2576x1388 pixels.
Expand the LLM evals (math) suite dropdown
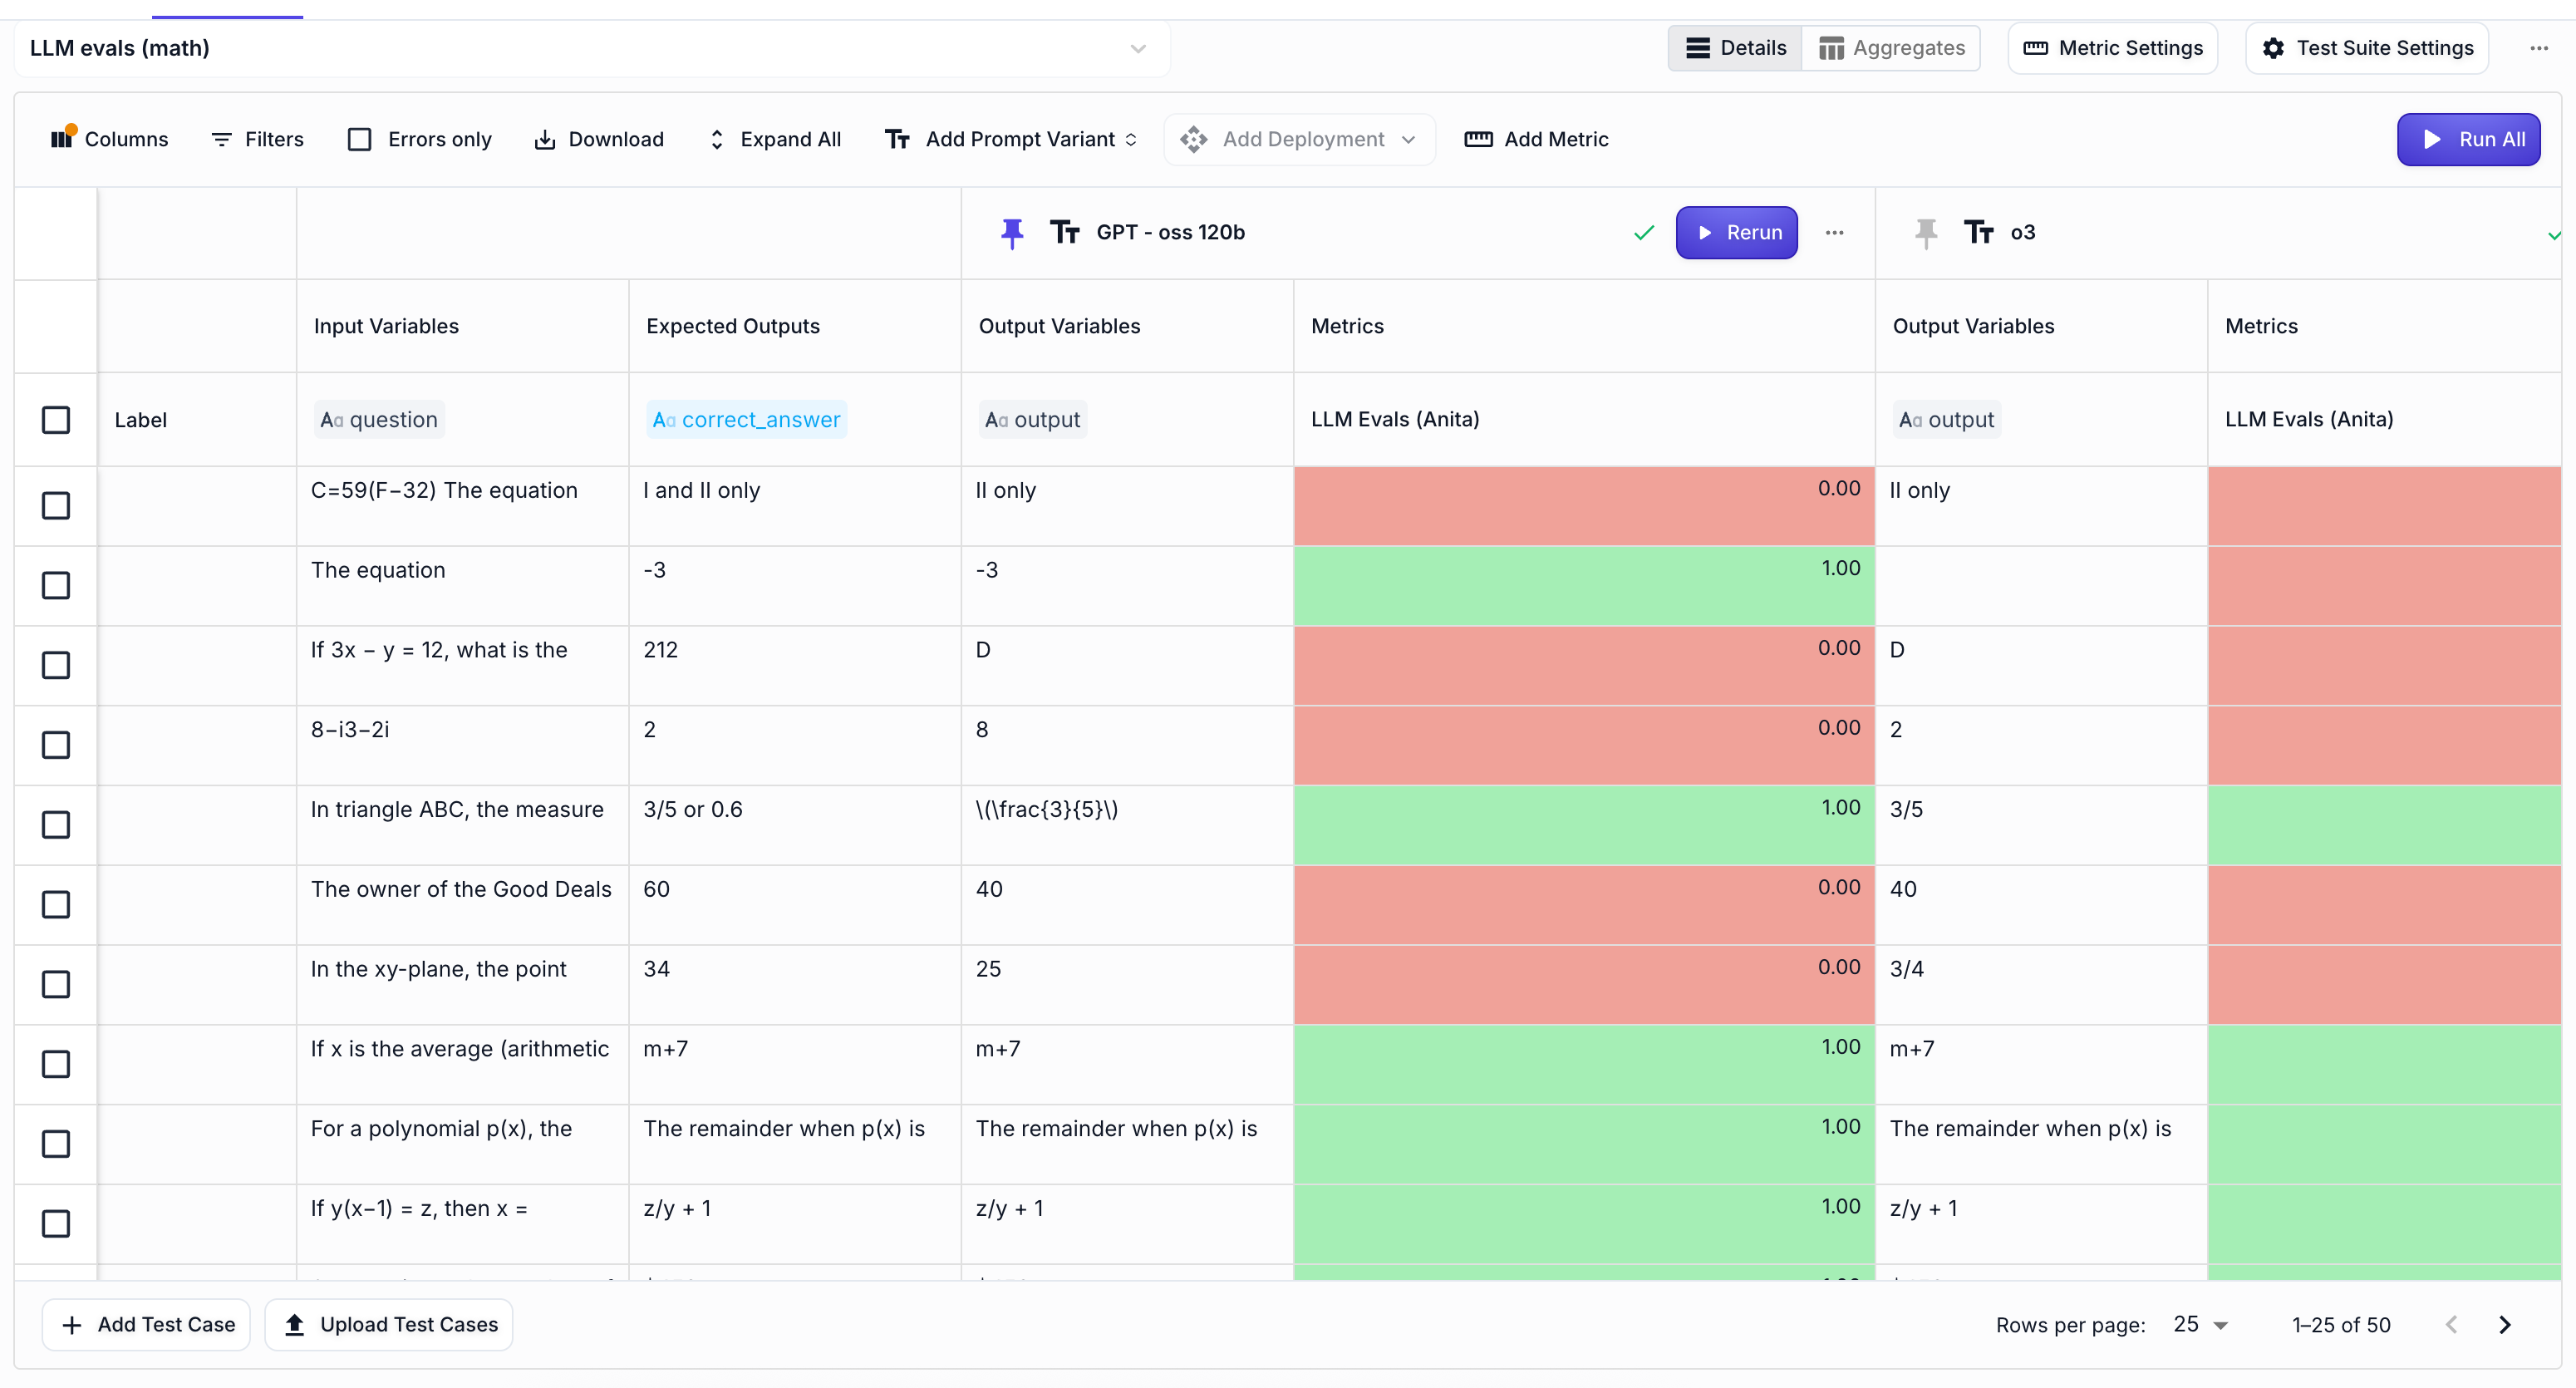(x=1137, y=48)
